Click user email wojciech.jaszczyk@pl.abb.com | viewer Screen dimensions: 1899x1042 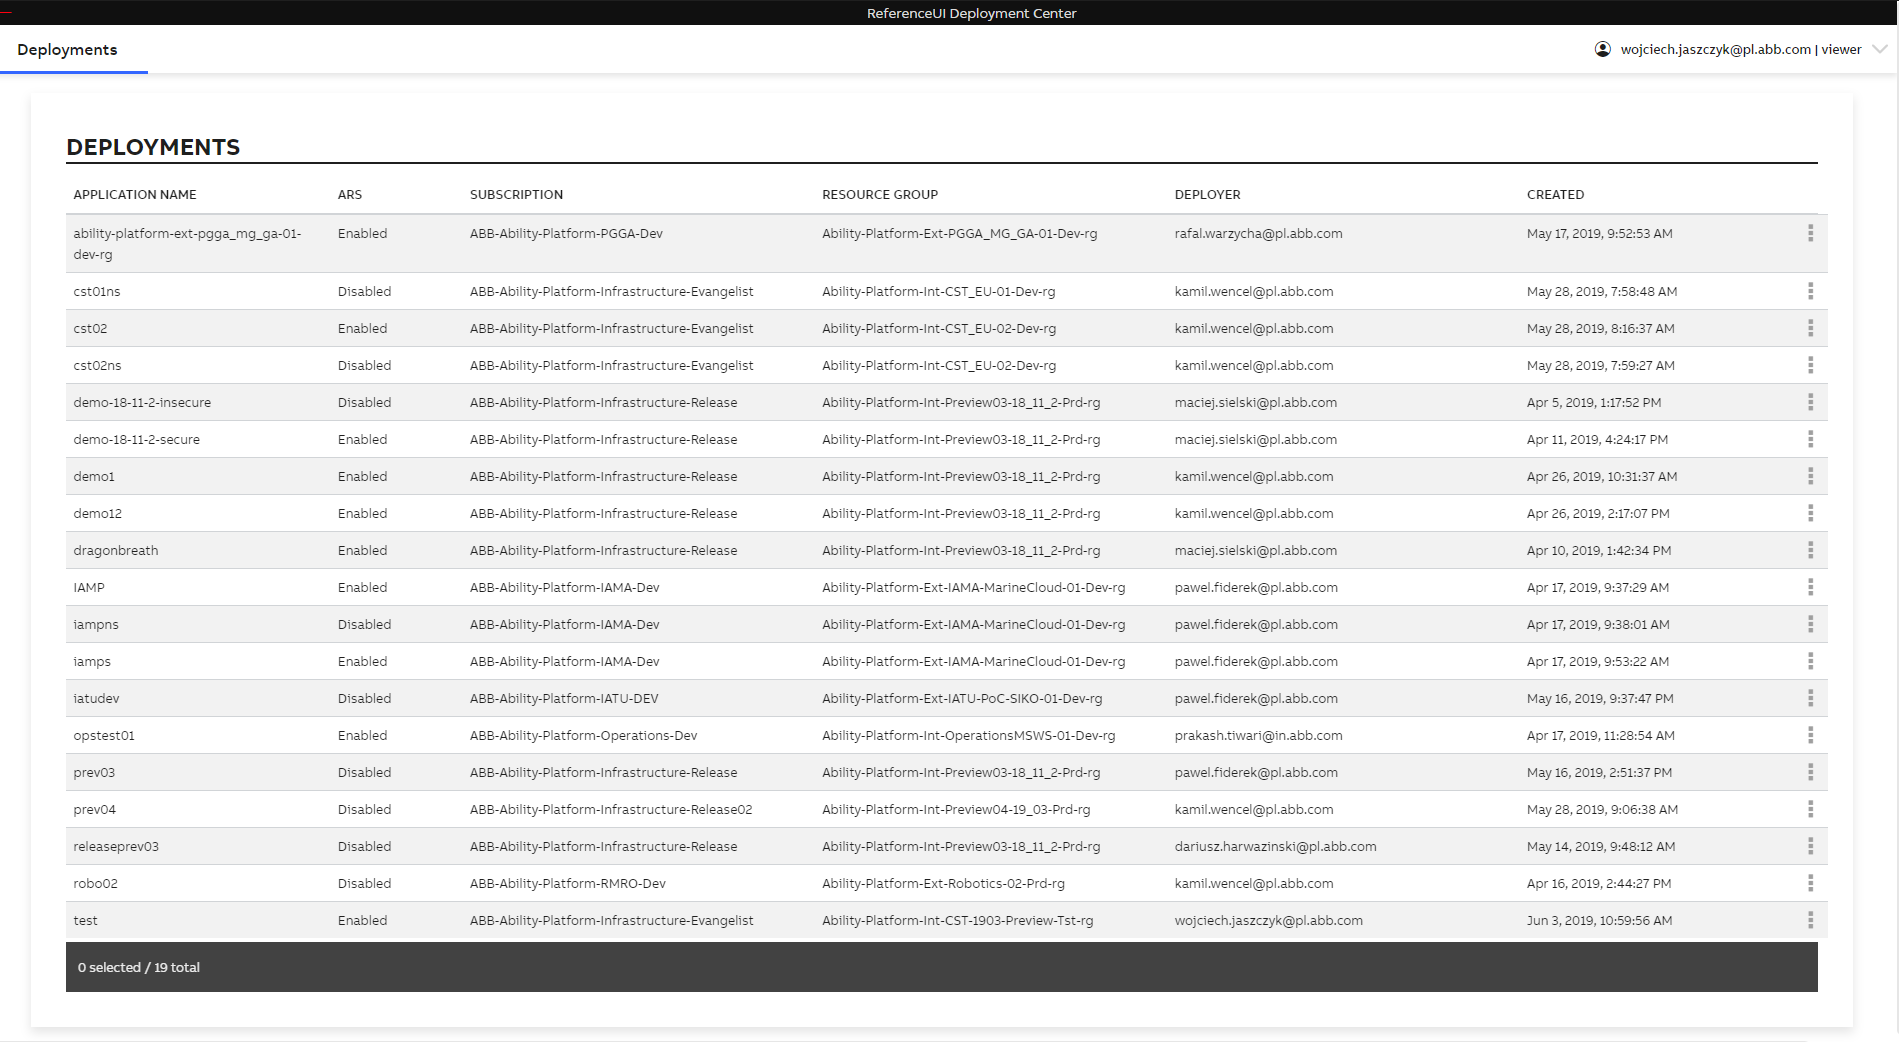1741,49
